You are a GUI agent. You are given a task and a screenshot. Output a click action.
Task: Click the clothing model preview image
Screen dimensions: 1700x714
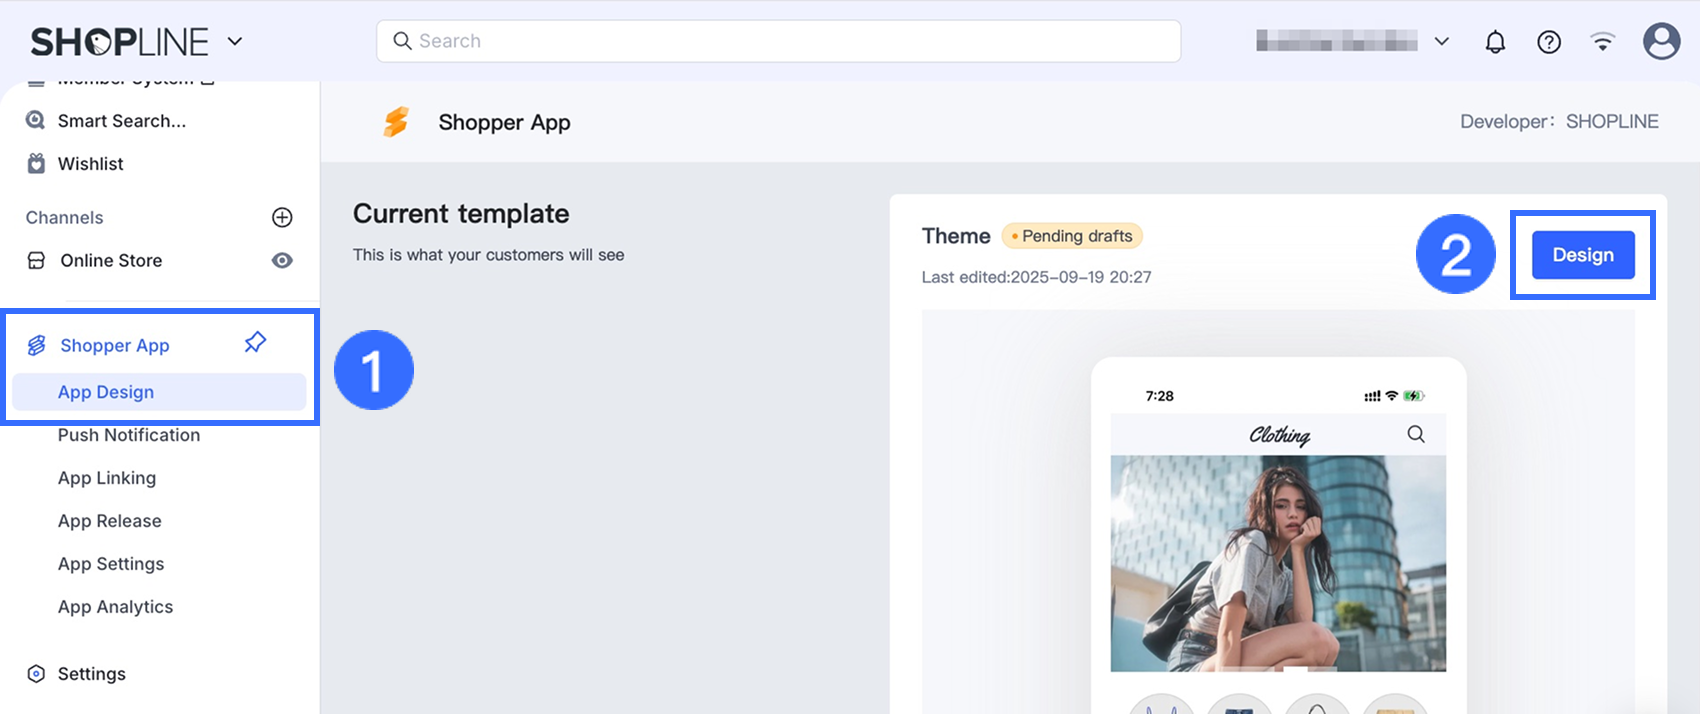click(x=1278, y=563)
